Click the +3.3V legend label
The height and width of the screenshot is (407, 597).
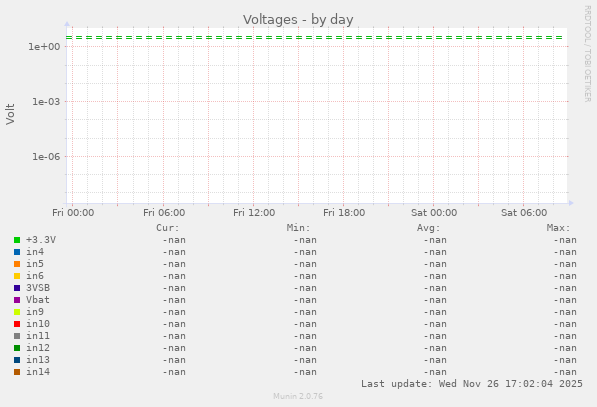41,240
